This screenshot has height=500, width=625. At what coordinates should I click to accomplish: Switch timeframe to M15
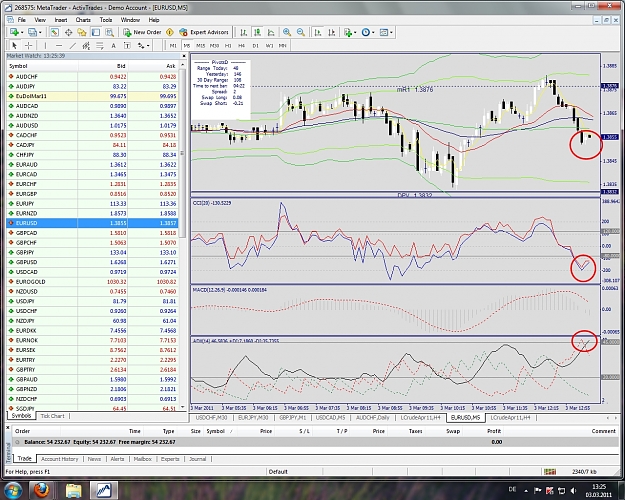point(200,45)
